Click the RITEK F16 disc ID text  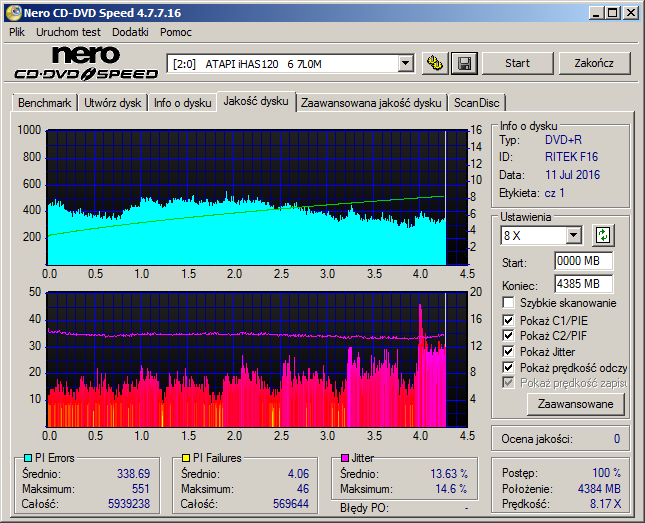(x=571, y=157)
